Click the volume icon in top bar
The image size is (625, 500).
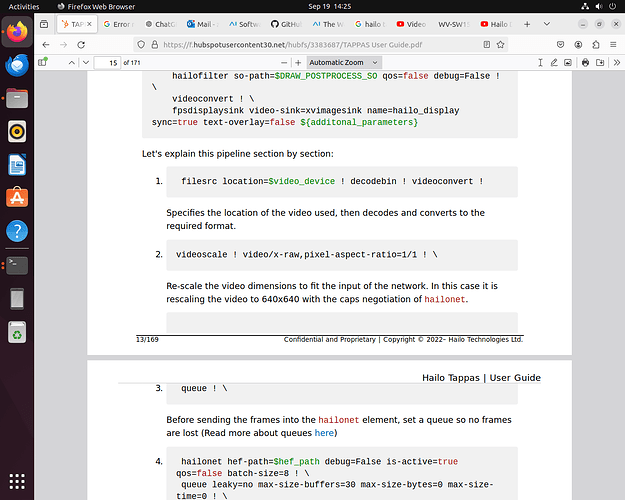pyautogui.click(x=599, y=6)
